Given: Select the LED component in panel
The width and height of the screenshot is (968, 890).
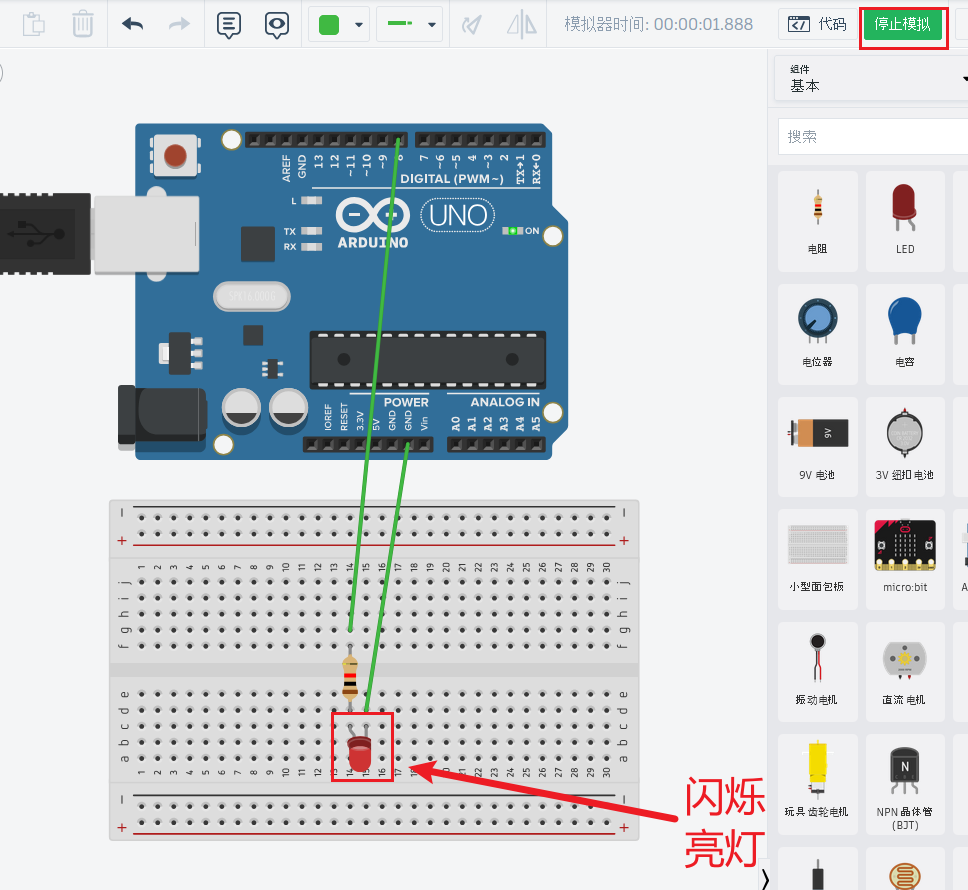Looking at the screenshot, I should point(905,222).
